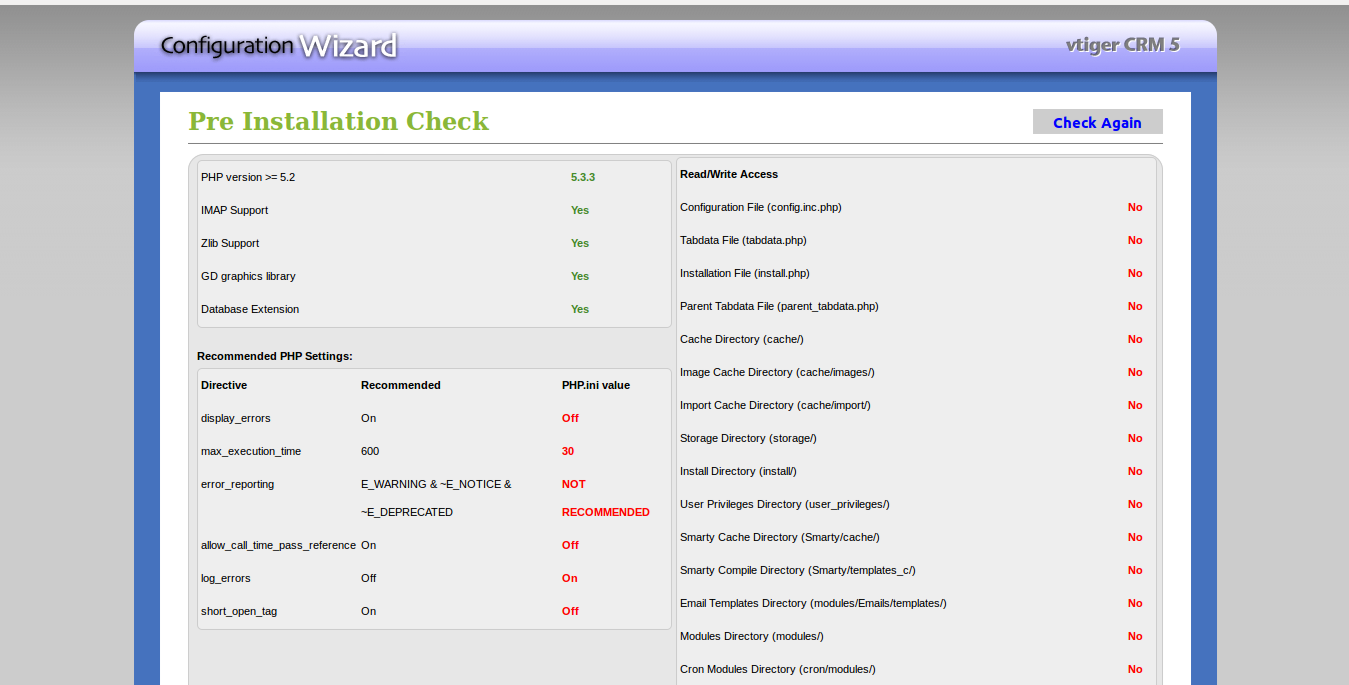Click the Storage Directory (storage/) row
The height and width of the screenshot is (685, 1349).
click(x=916, y=438)
